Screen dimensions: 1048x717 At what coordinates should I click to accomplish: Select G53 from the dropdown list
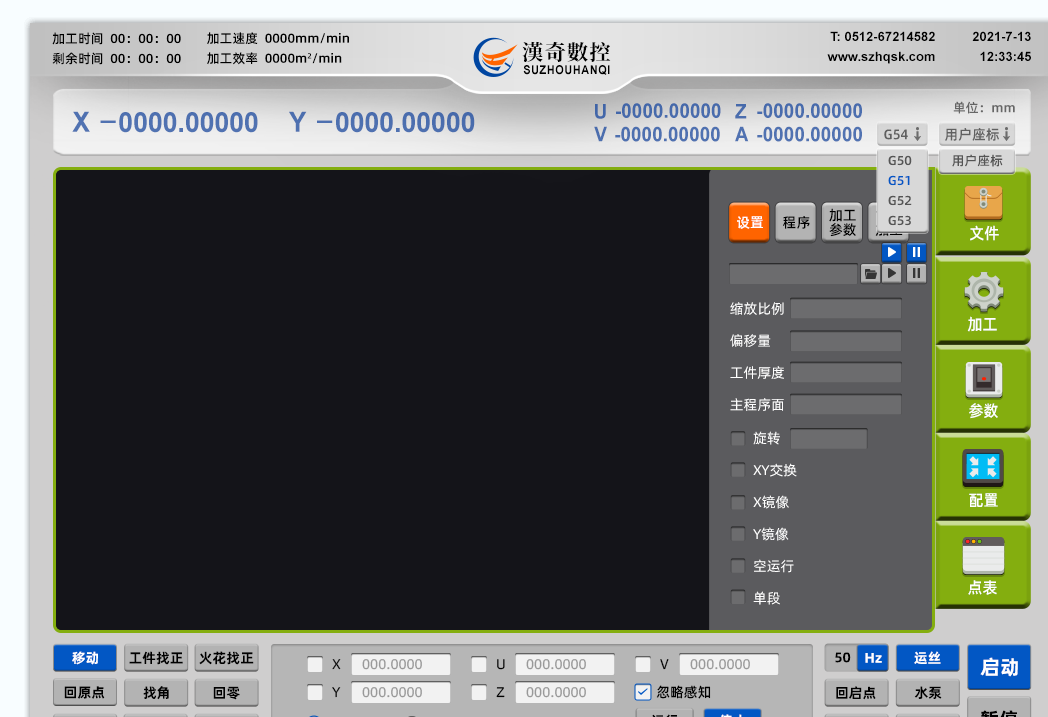click(x=900, y=221)
